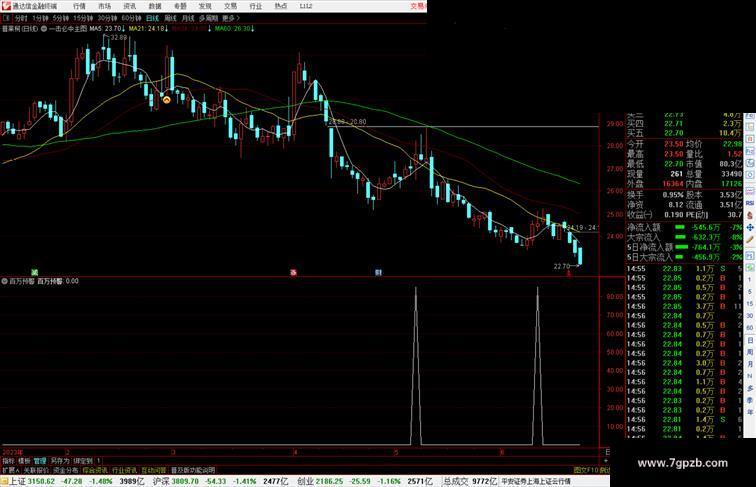Switch chart to 1分钟 period

(40, 18)
